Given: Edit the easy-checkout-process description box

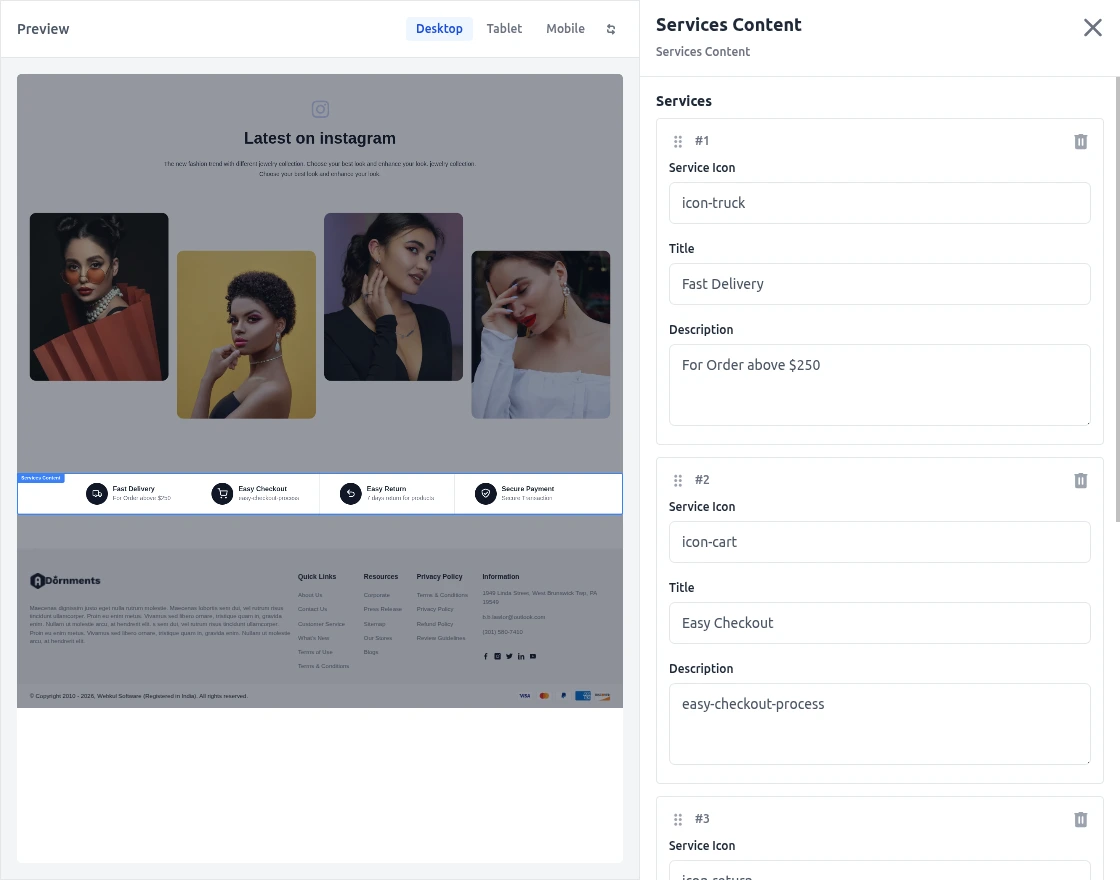Looking at the screenshot, I should click(879, 724).
